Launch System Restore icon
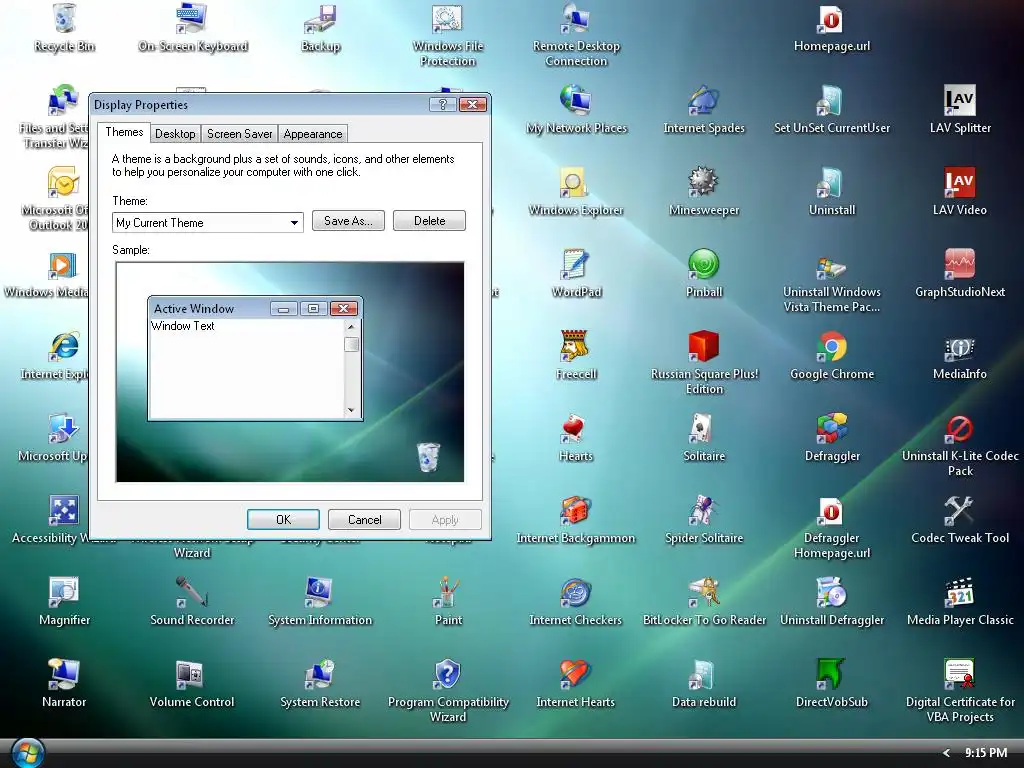 pyautogui.click(x=320, y=675)
